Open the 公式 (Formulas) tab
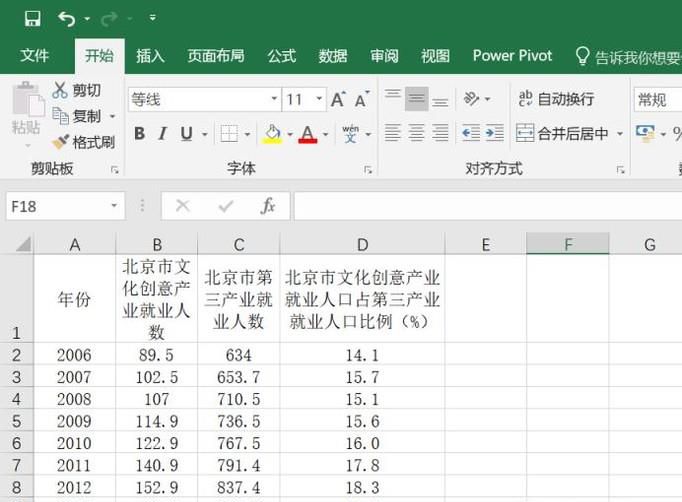 (281, 56)
